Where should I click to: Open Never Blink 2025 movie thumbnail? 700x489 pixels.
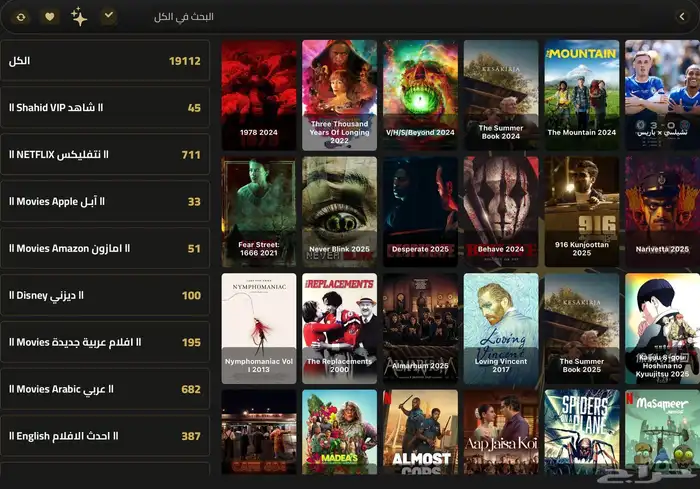(339, 210)
